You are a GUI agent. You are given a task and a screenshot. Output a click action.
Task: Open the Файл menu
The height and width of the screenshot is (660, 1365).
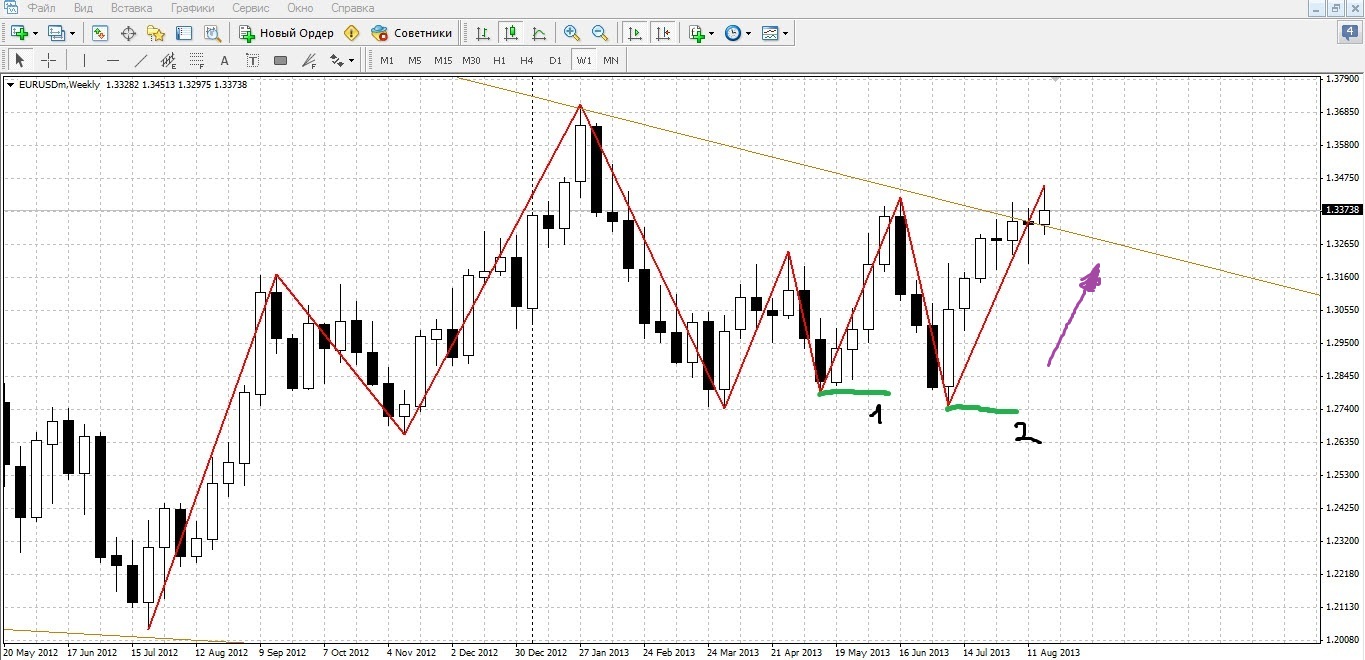click(x=42, y=7)
